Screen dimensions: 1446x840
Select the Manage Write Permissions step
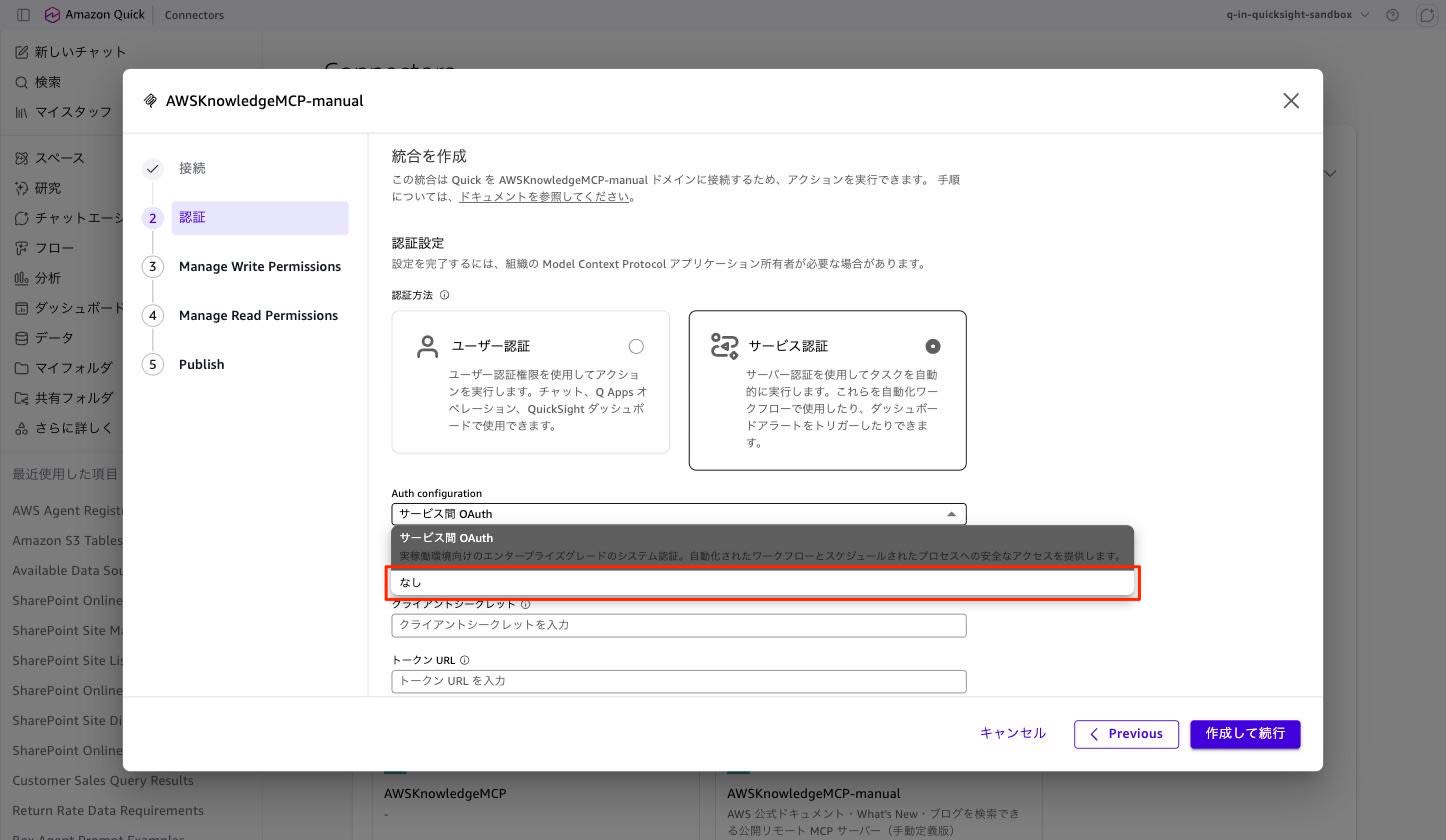(260, 266)
